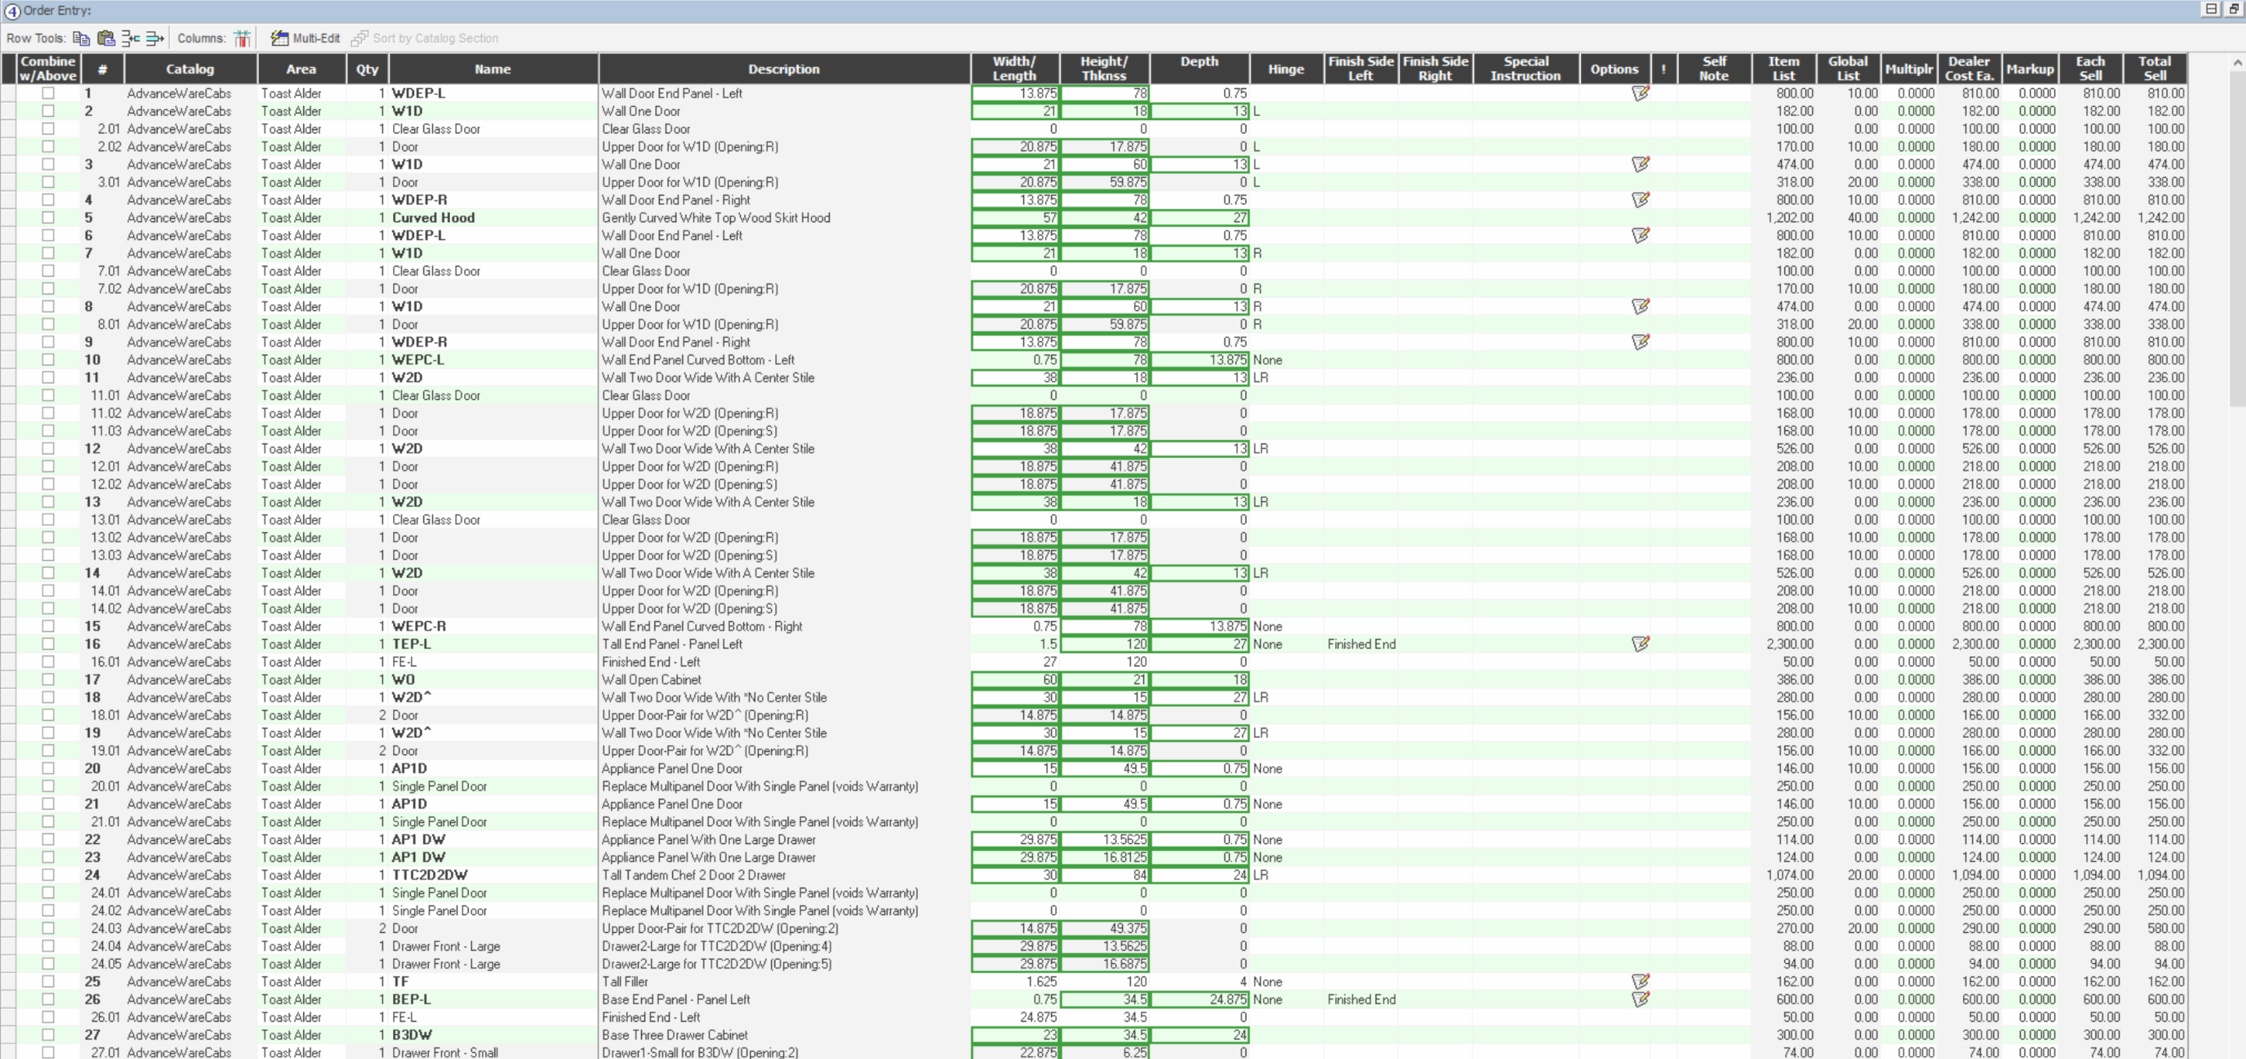Click the Qty column header
The image size is (2246, 1059).
(x=368, y=69)
